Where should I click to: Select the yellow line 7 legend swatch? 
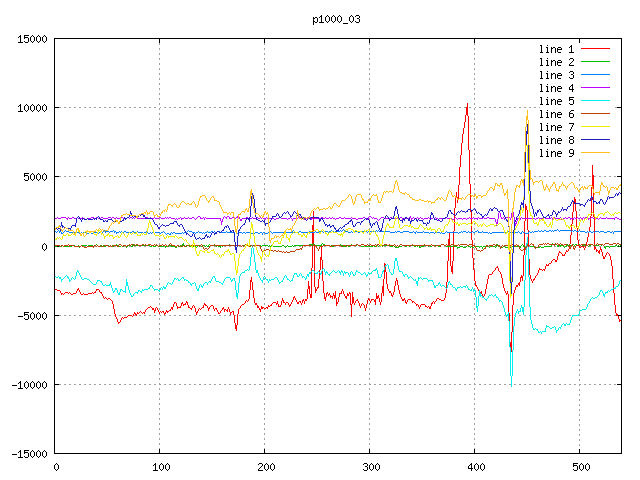[596, 127]
